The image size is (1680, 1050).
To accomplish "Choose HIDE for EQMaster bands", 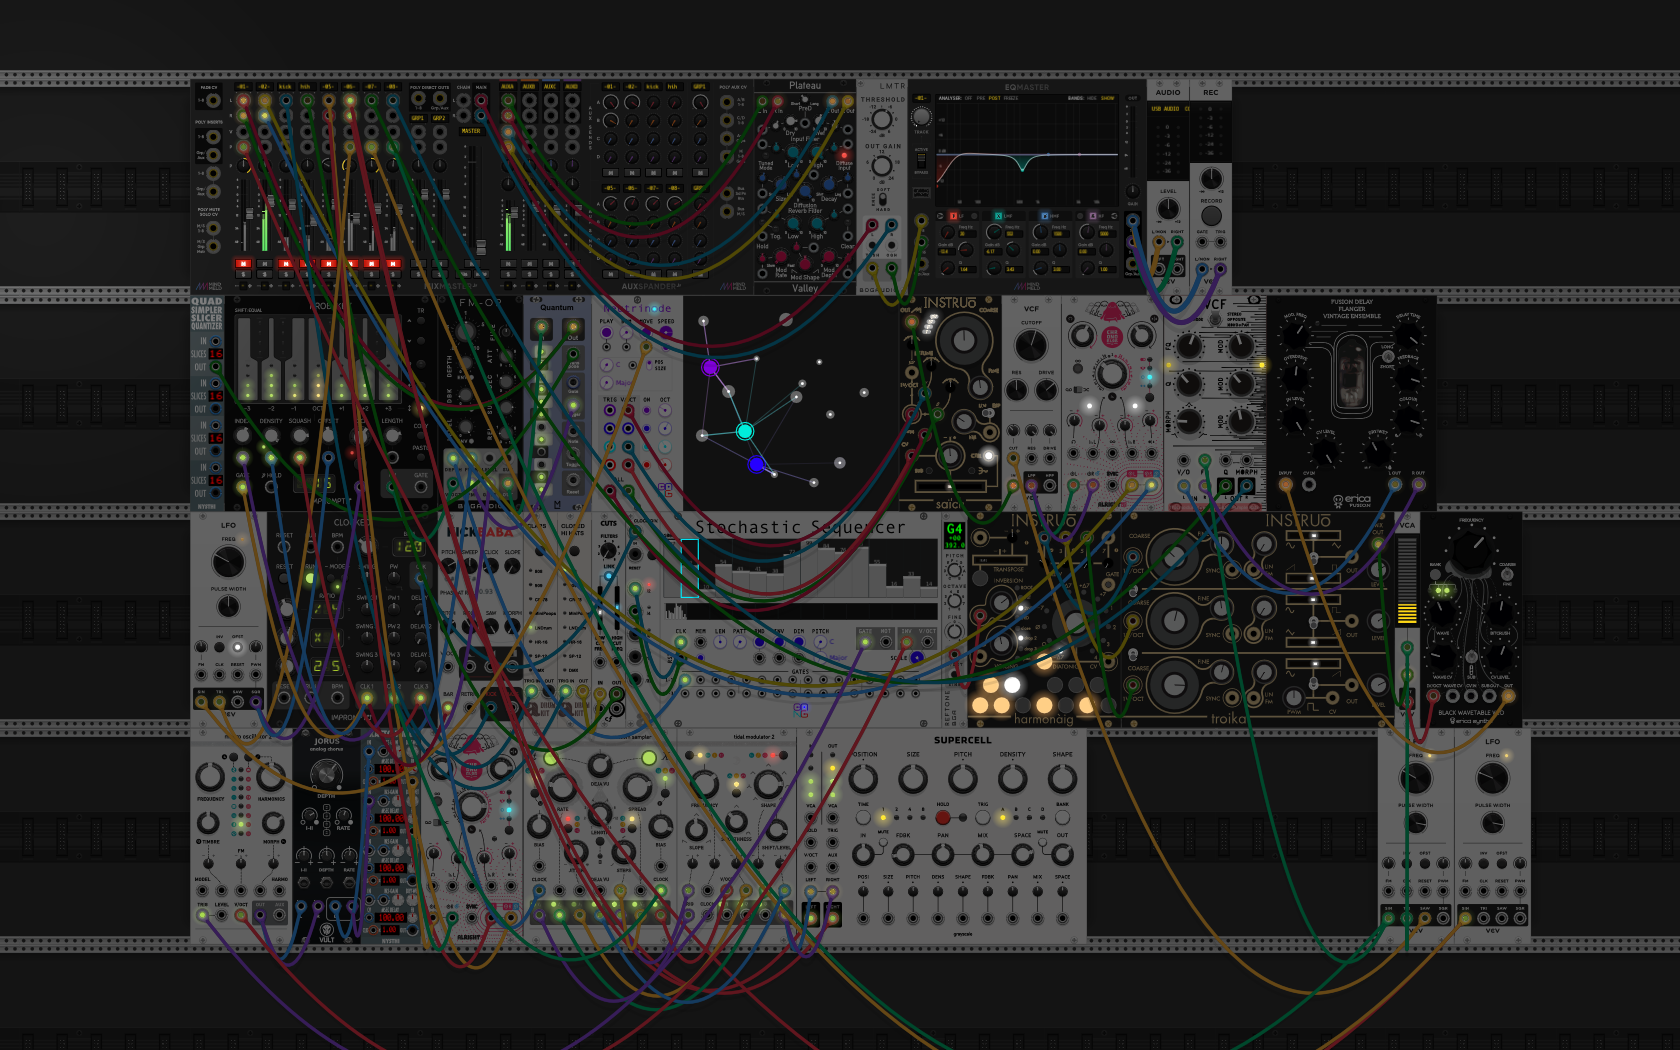I will pos(1093,98).
